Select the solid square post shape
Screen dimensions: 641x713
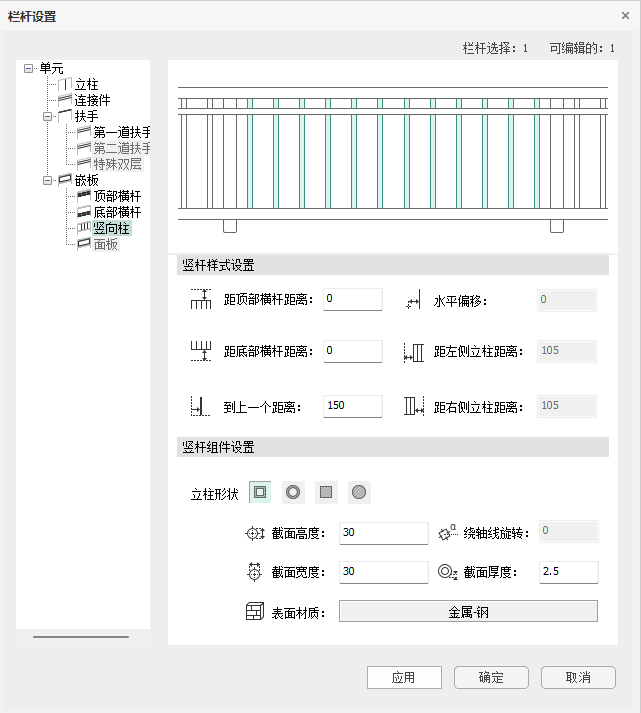(x=326, y=492)
